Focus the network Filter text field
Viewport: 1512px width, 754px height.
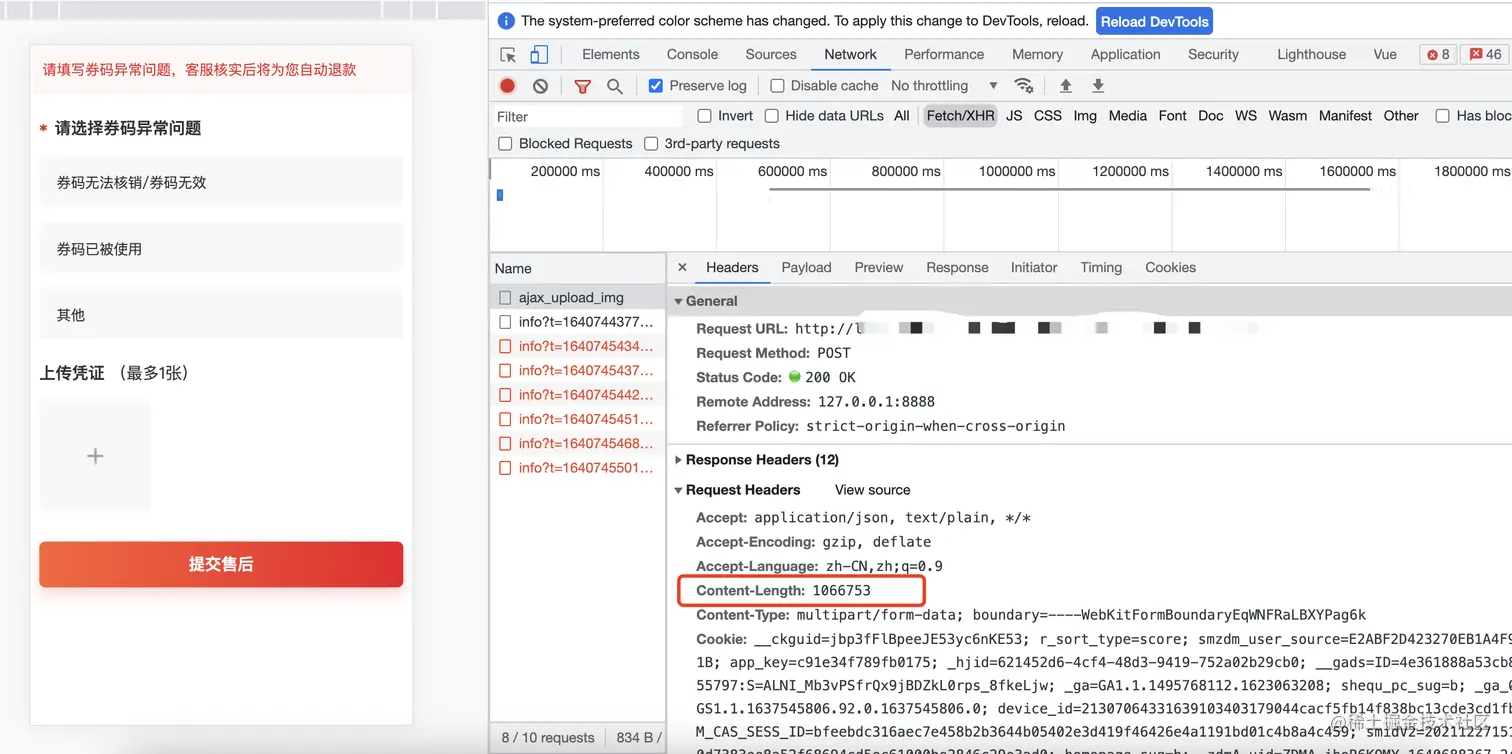[x=590, y=116]
